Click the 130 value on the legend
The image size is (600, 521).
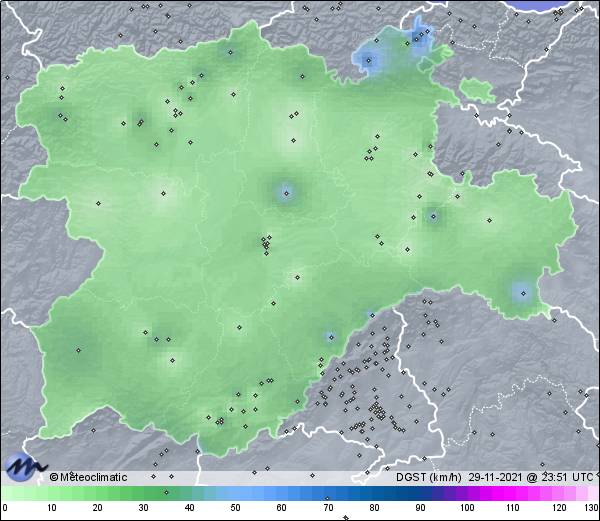pos(592,508)
